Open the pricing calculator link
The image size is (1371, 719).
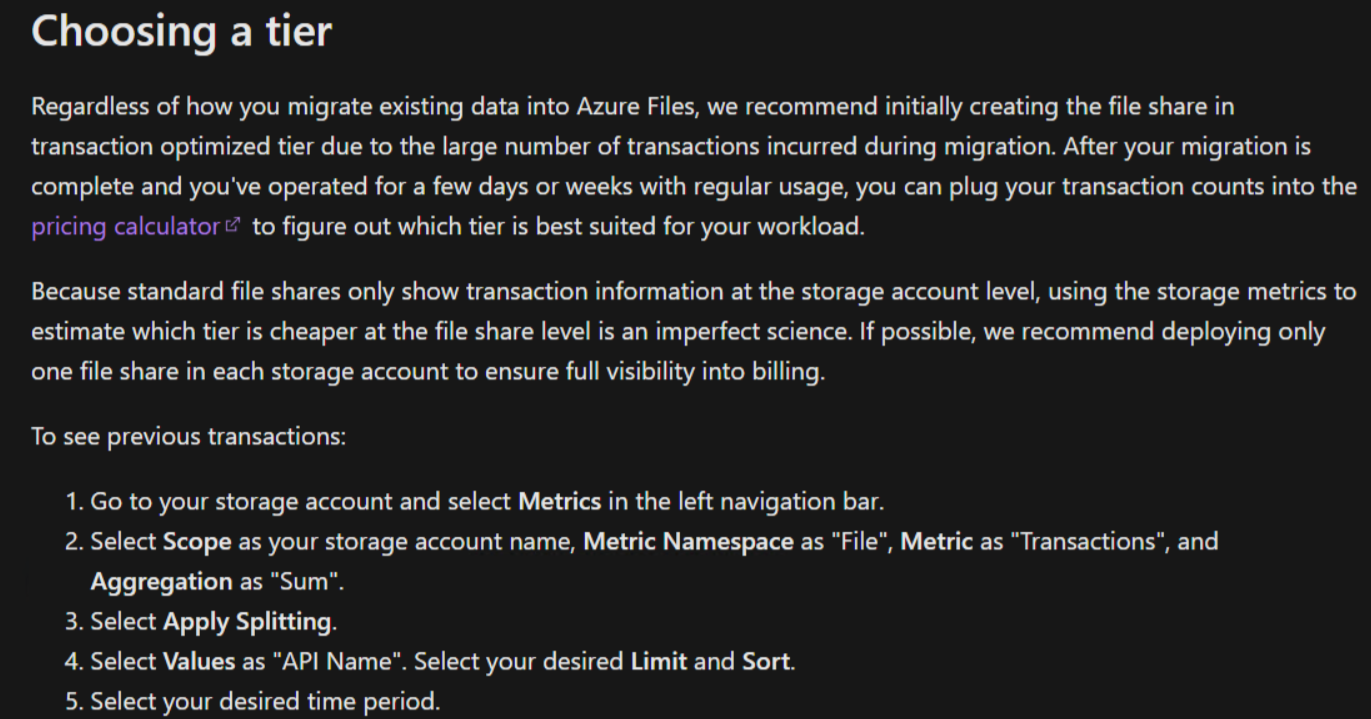pyautogui.click(x=125, y=227)
